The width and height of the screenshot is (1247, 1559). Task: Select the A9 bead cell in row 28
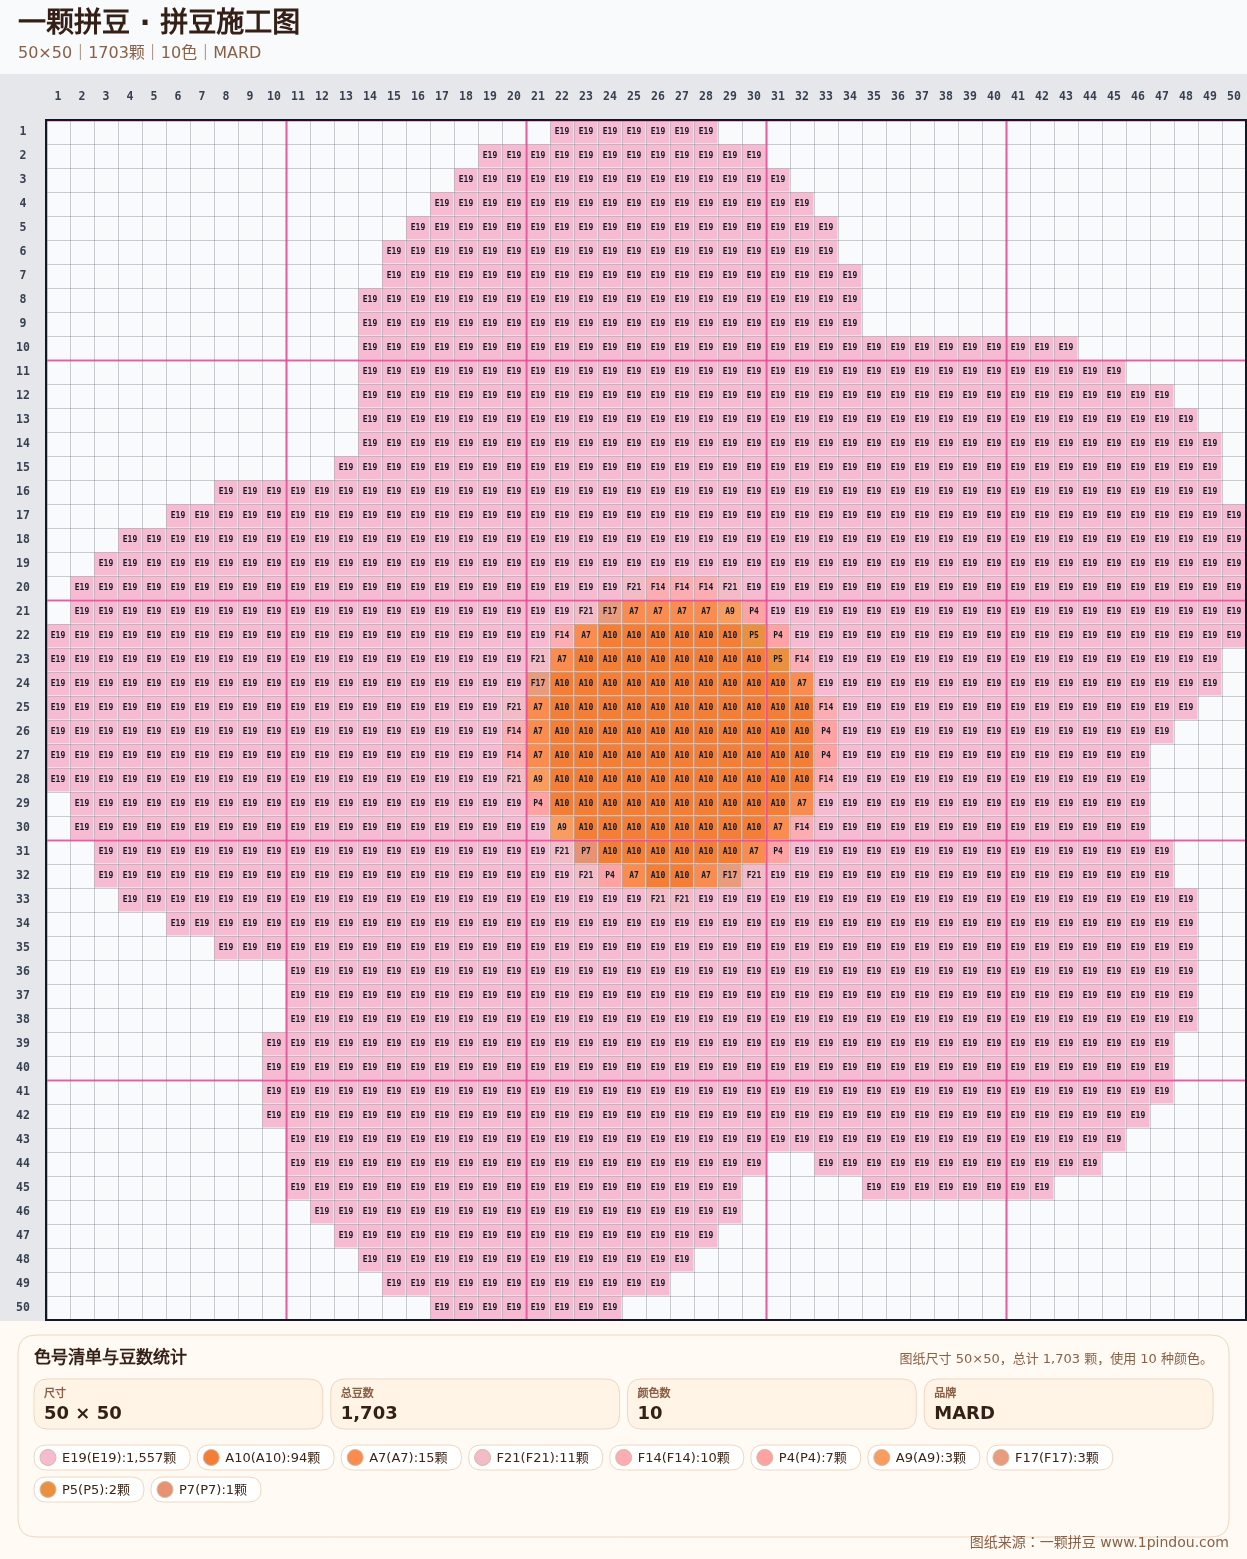(x=538, y=779)
